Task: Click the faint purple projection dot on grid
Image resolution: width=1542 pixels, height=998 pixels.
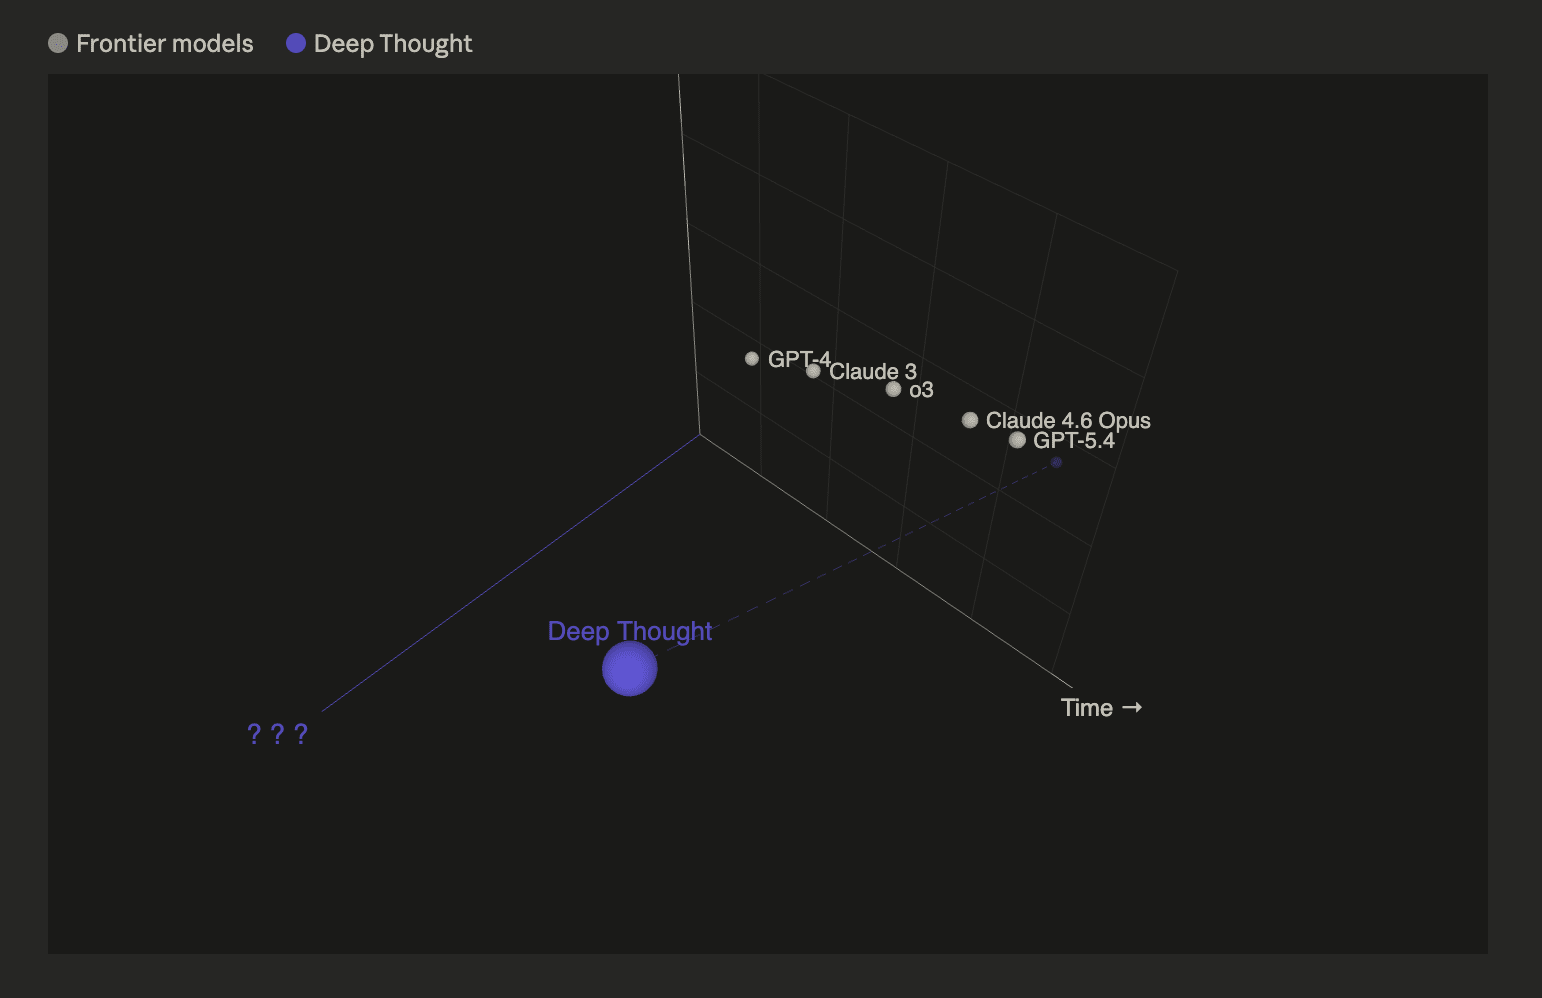Action: pos(1056,462)
